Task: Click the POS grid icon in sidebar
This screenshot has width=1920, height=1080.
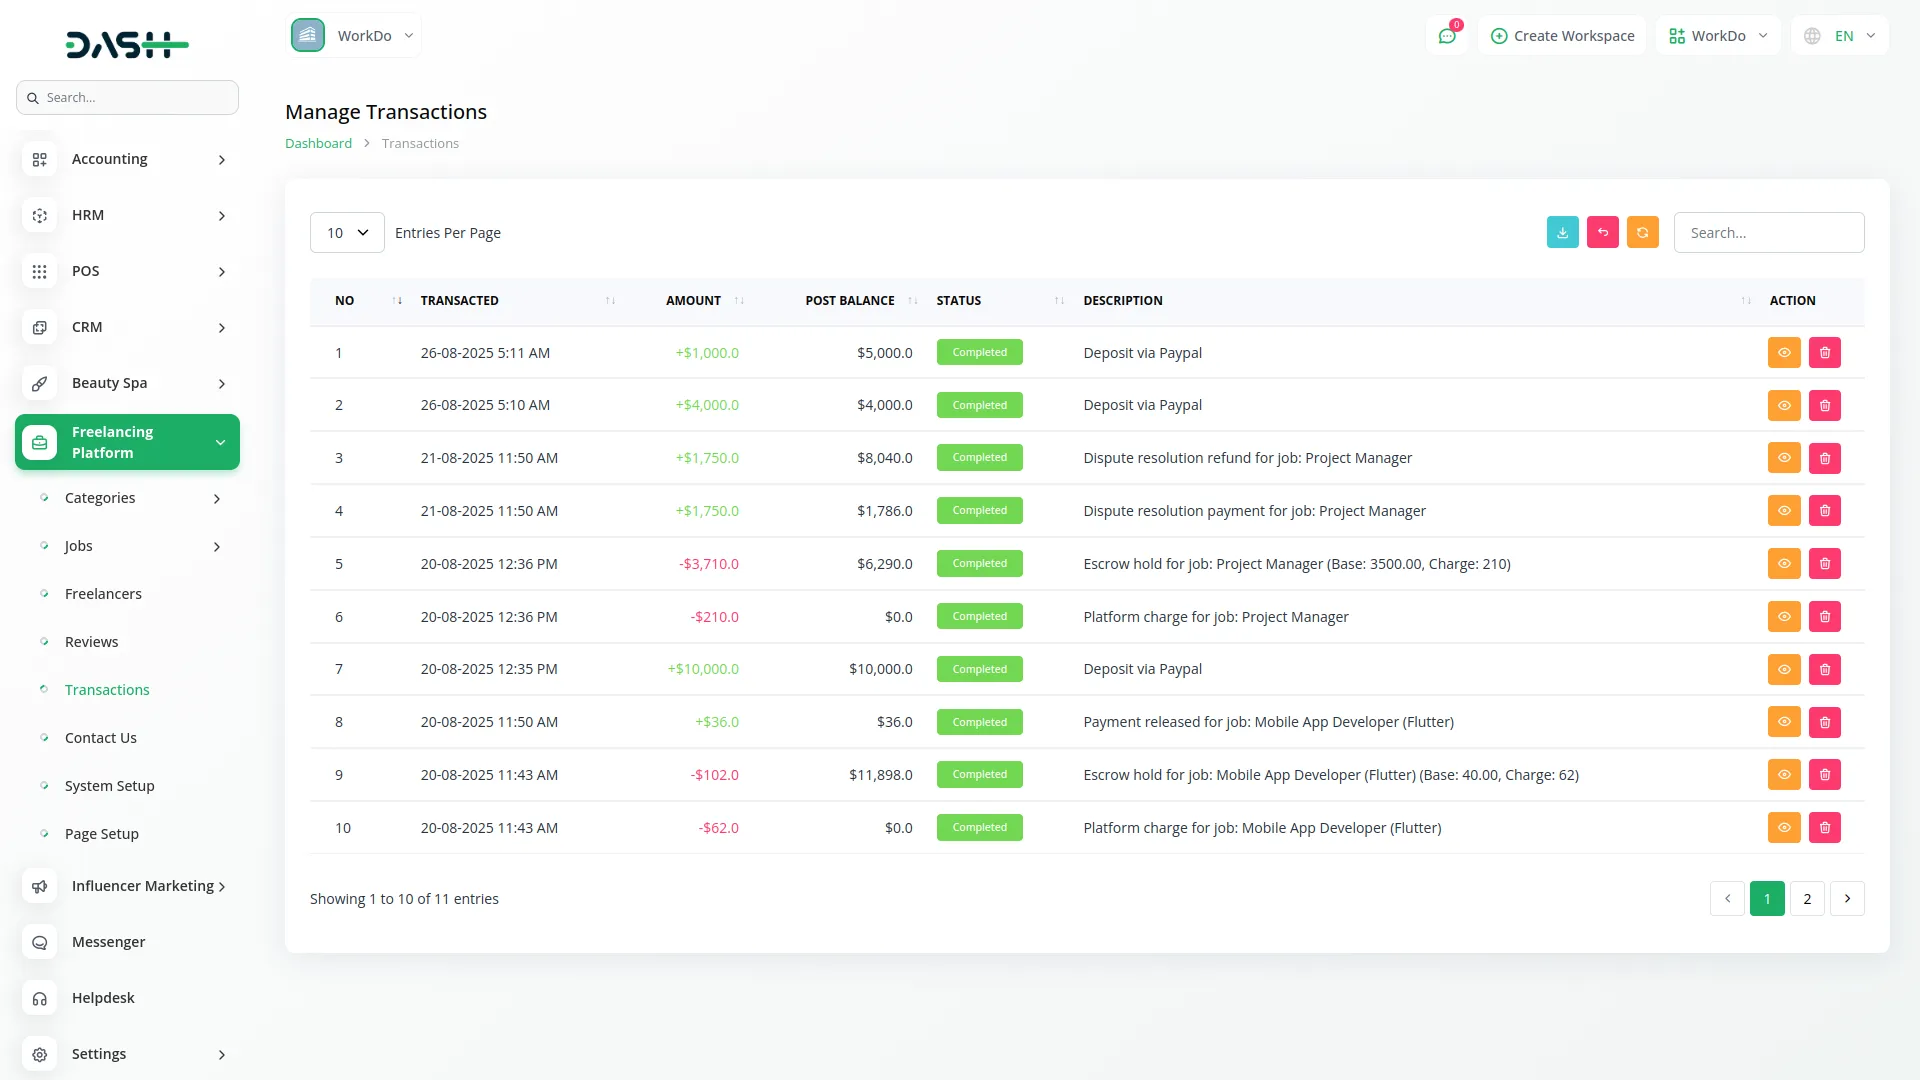Action: click(40, 271)
